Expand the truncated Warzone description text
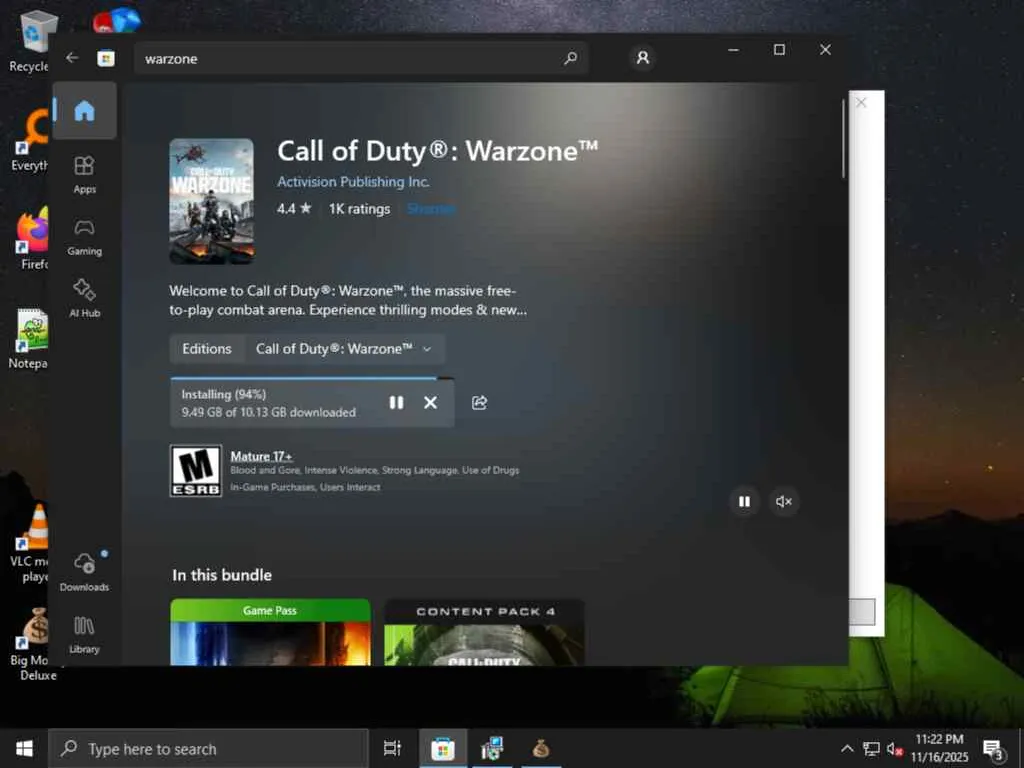This screenshot has height=768, width=1024. [x=348, y=300]
